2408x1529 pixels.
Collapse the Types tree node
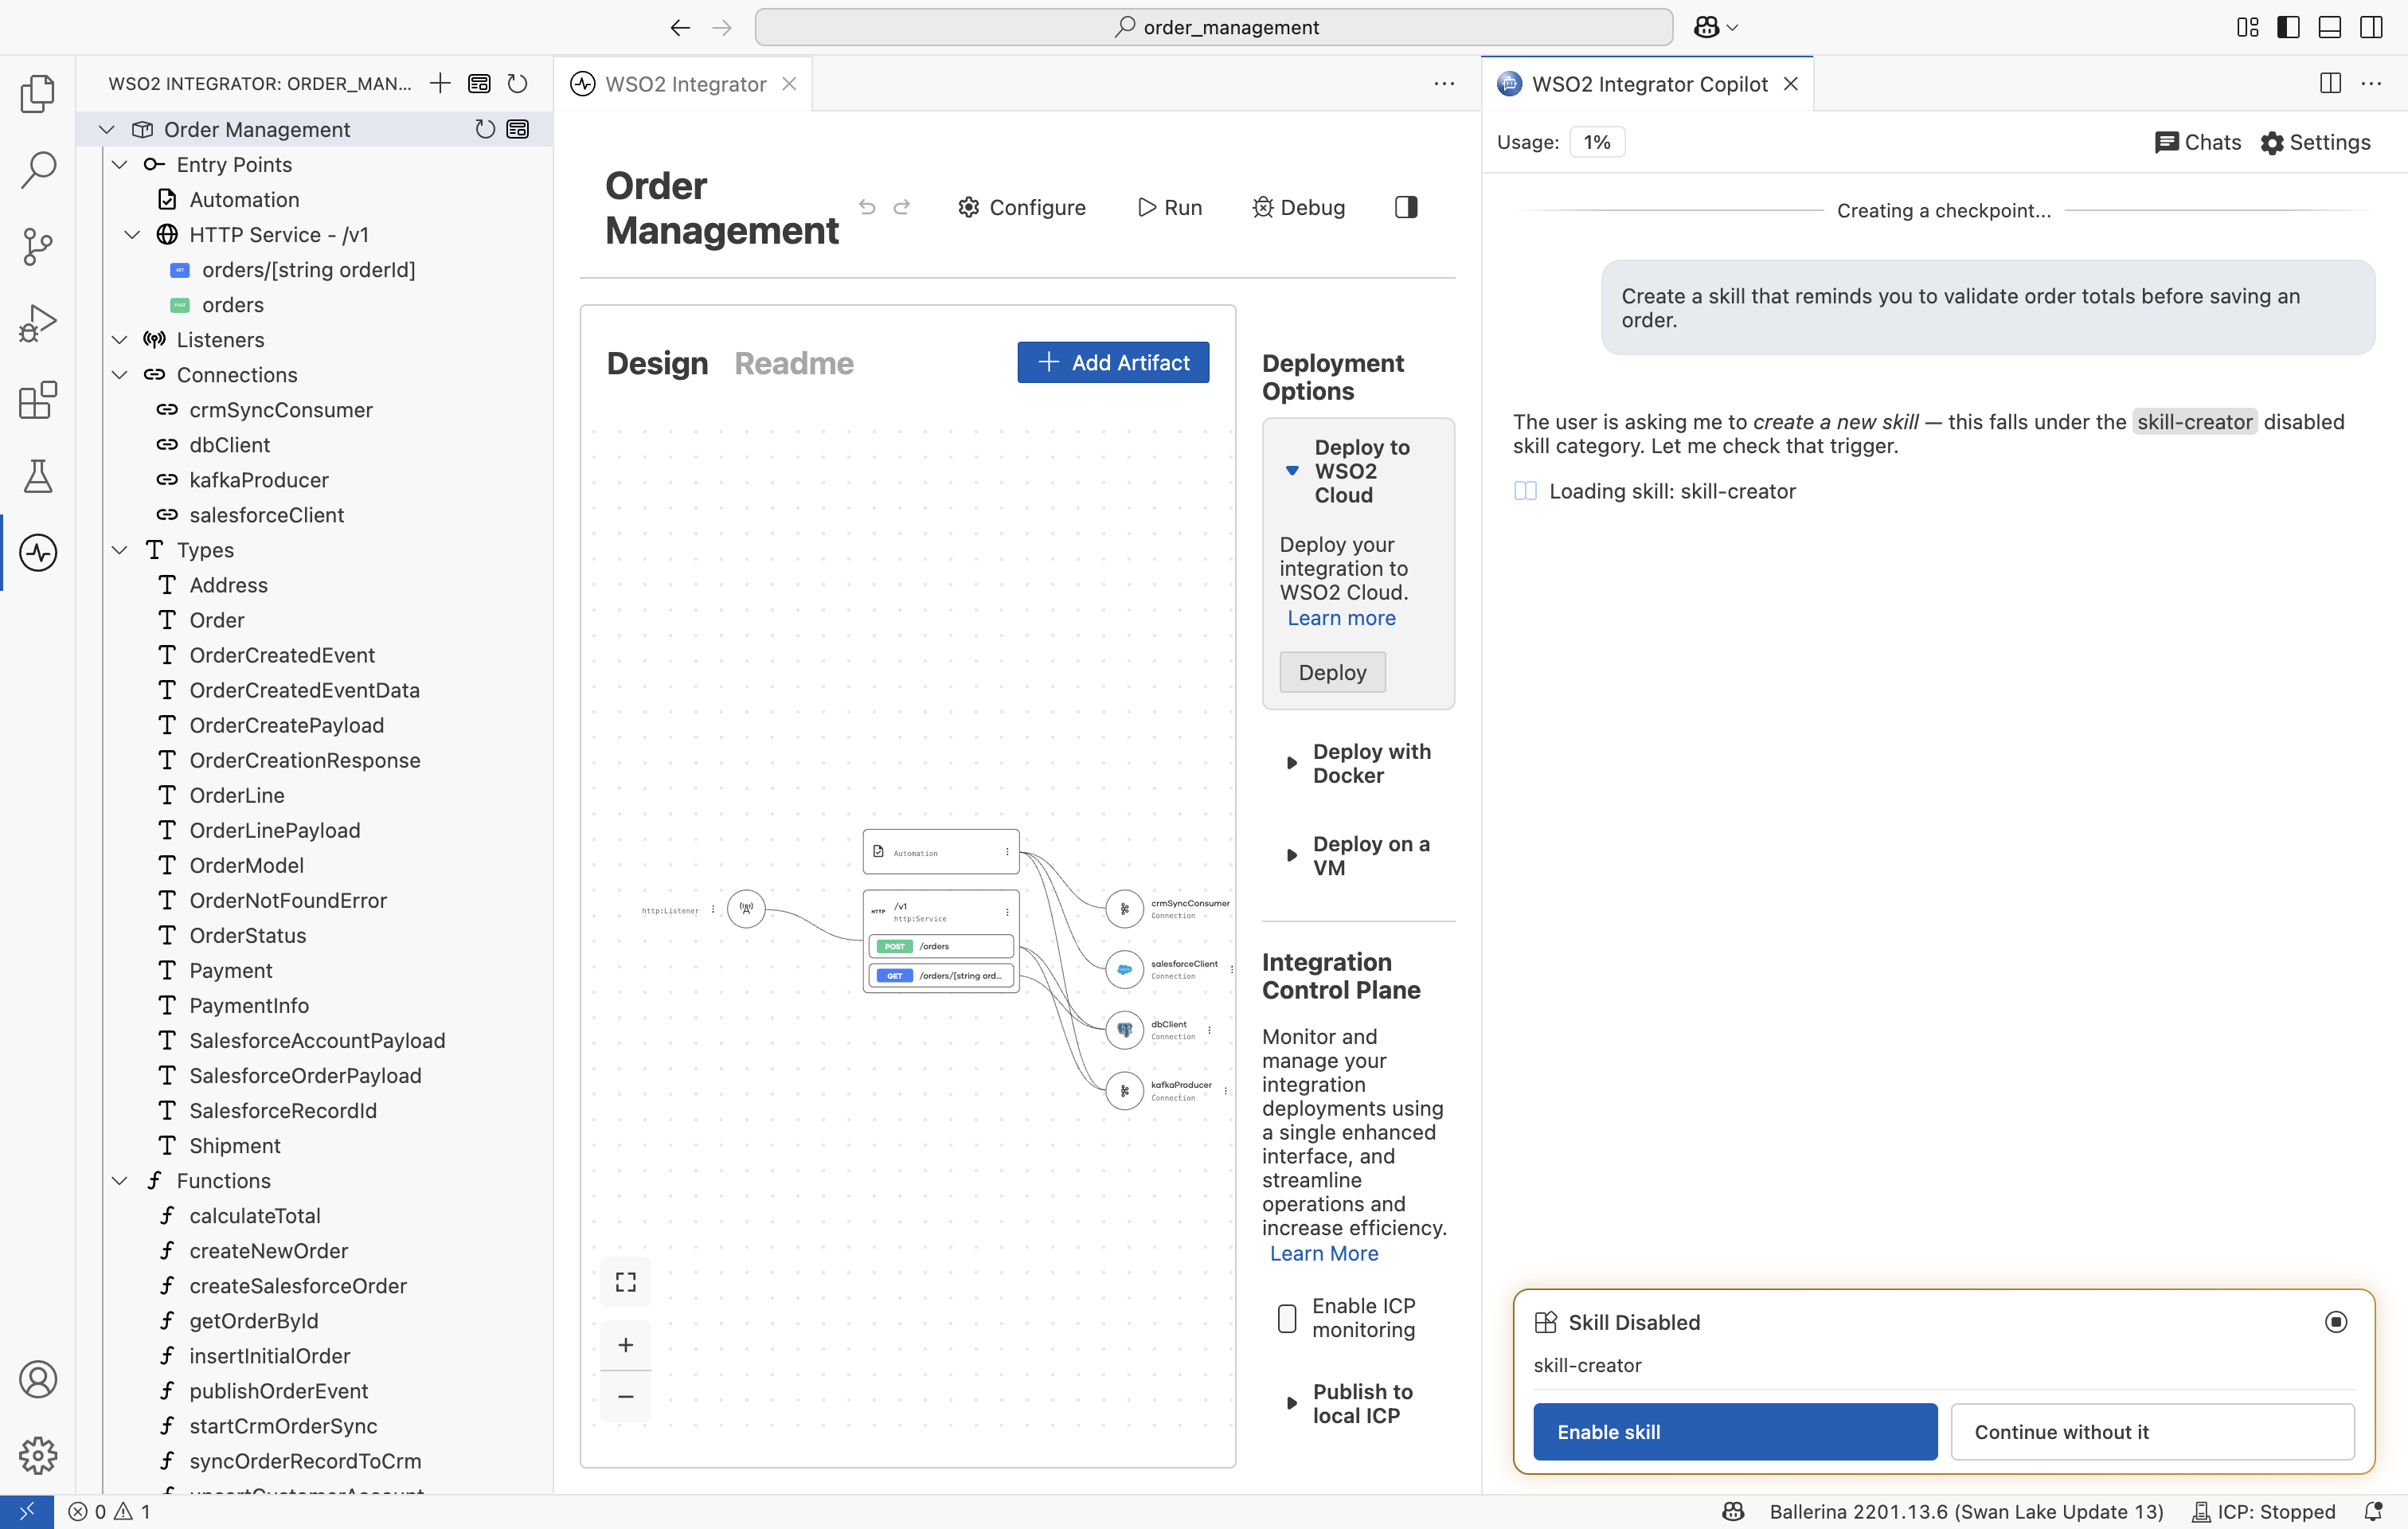[x=120, y=550]
